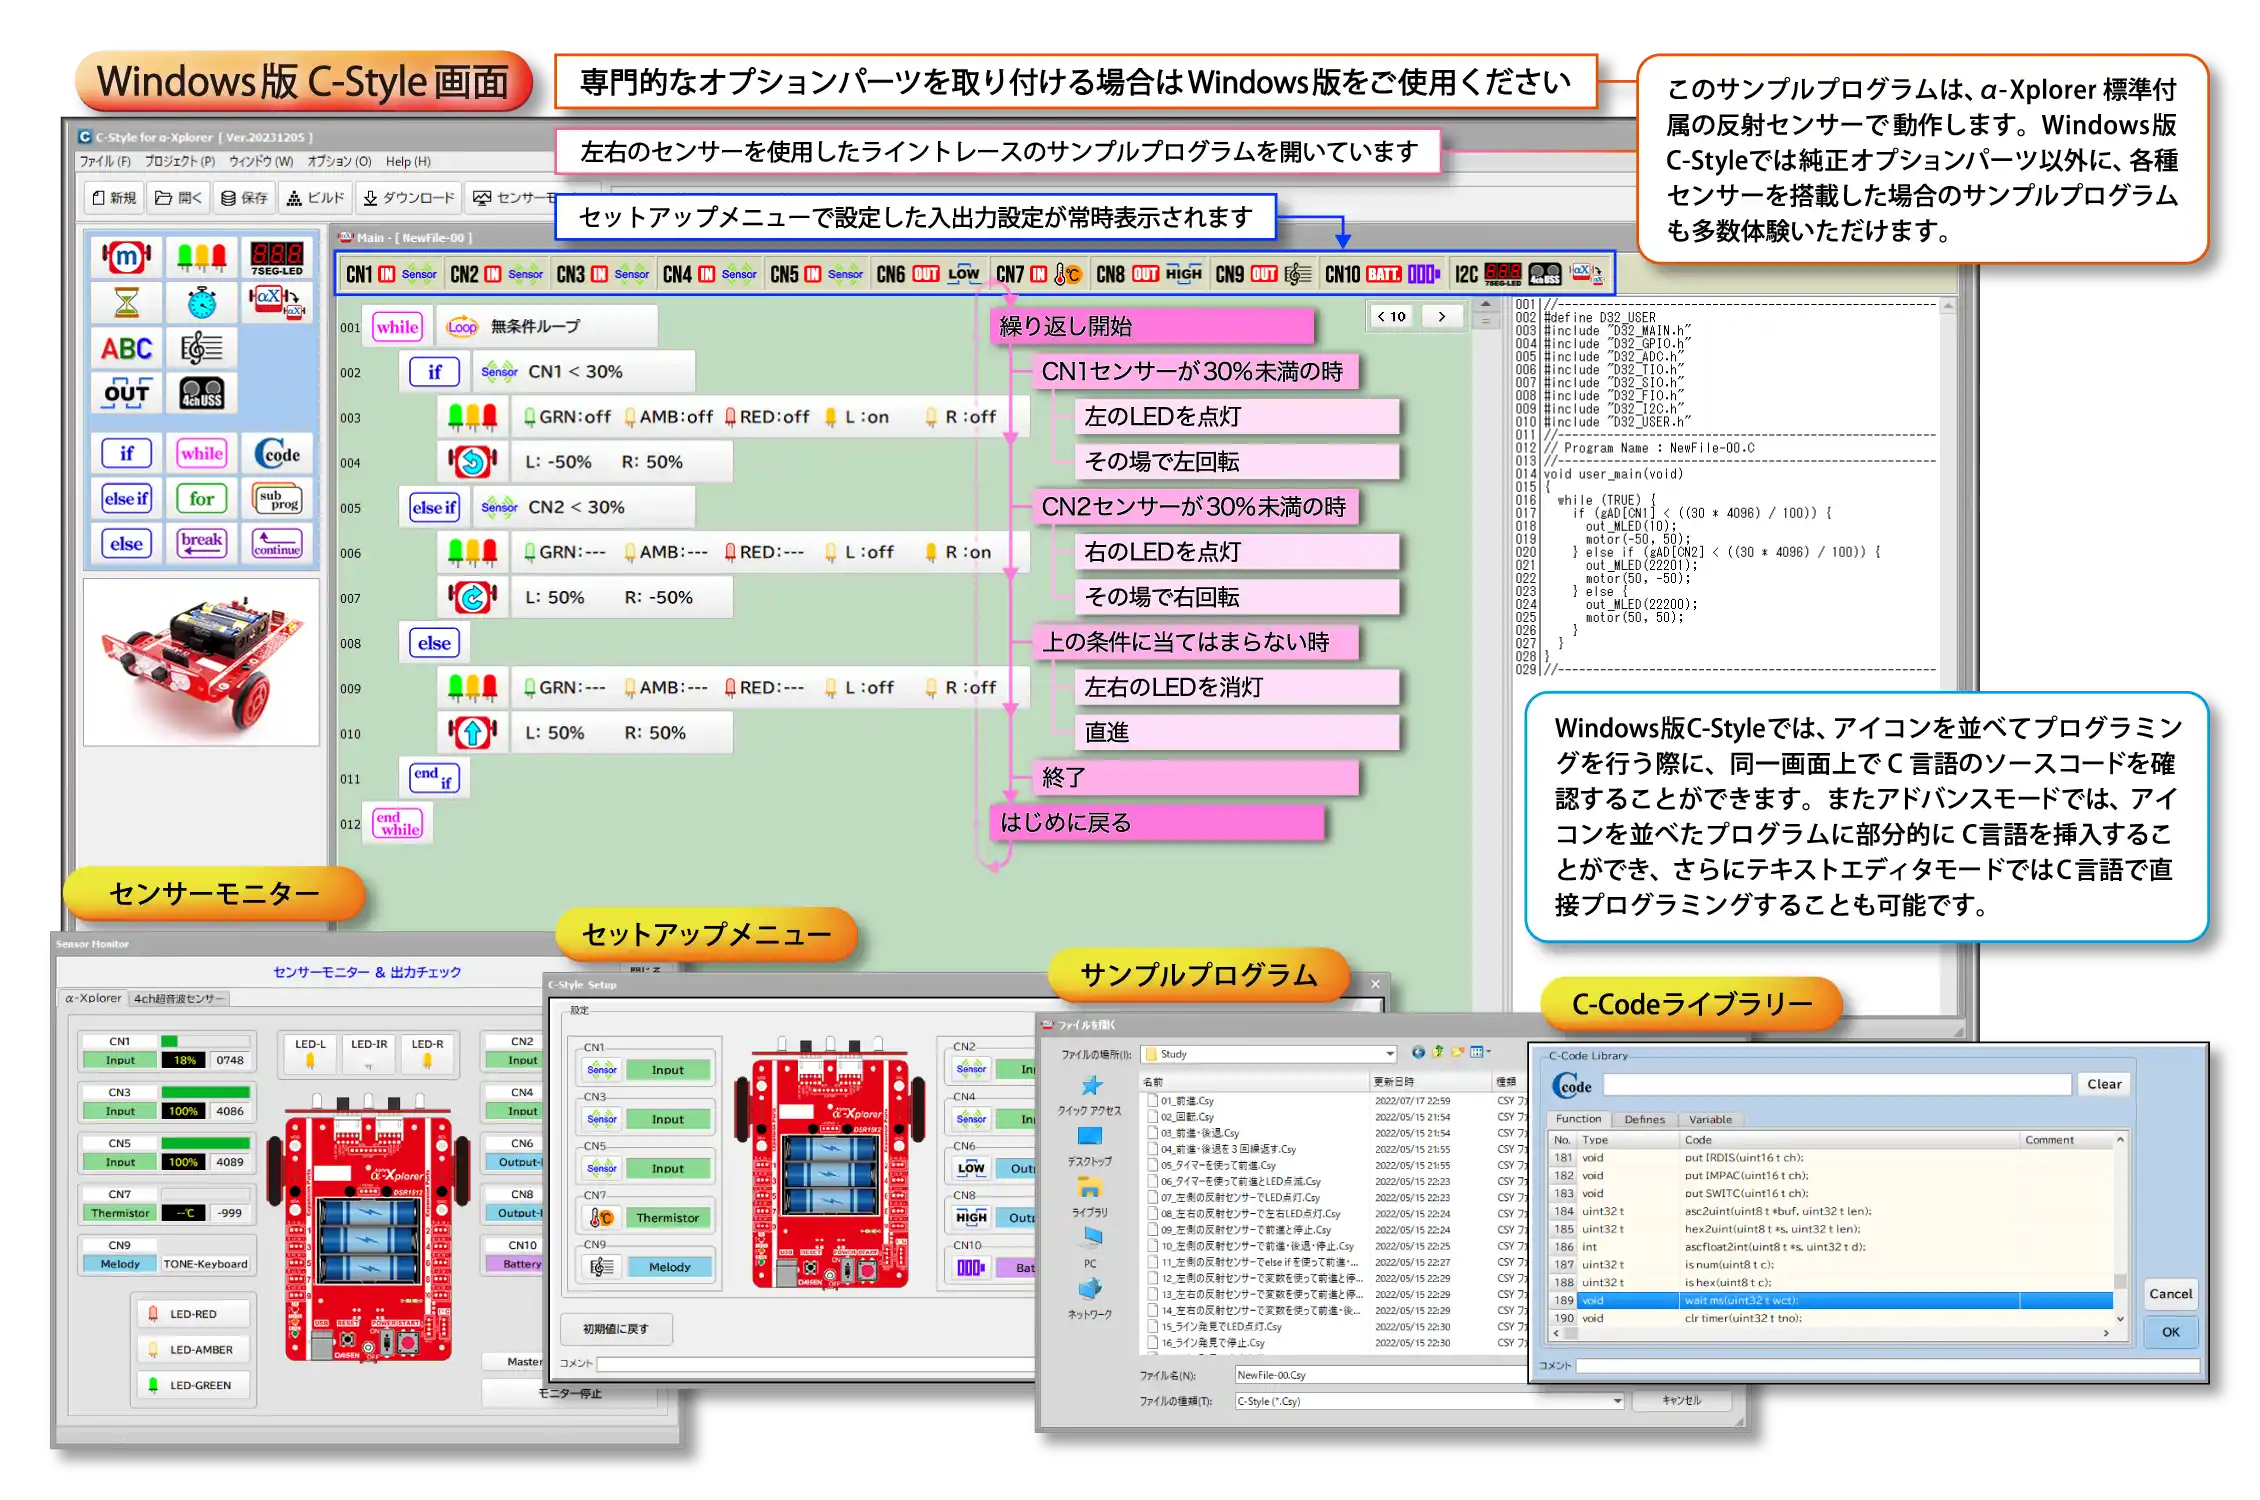Click the CN10 battery icon in connector bar
The image size is (2260, 1500).
[1423, 274]
